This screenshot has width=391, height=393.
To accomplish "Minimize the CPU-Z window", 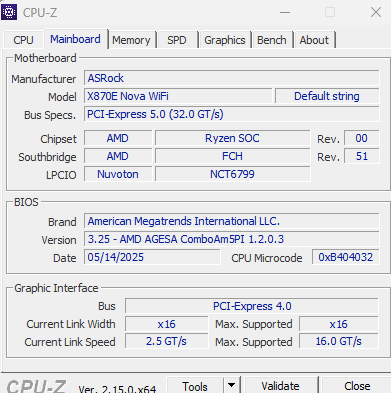I will [x=285, y=12].
